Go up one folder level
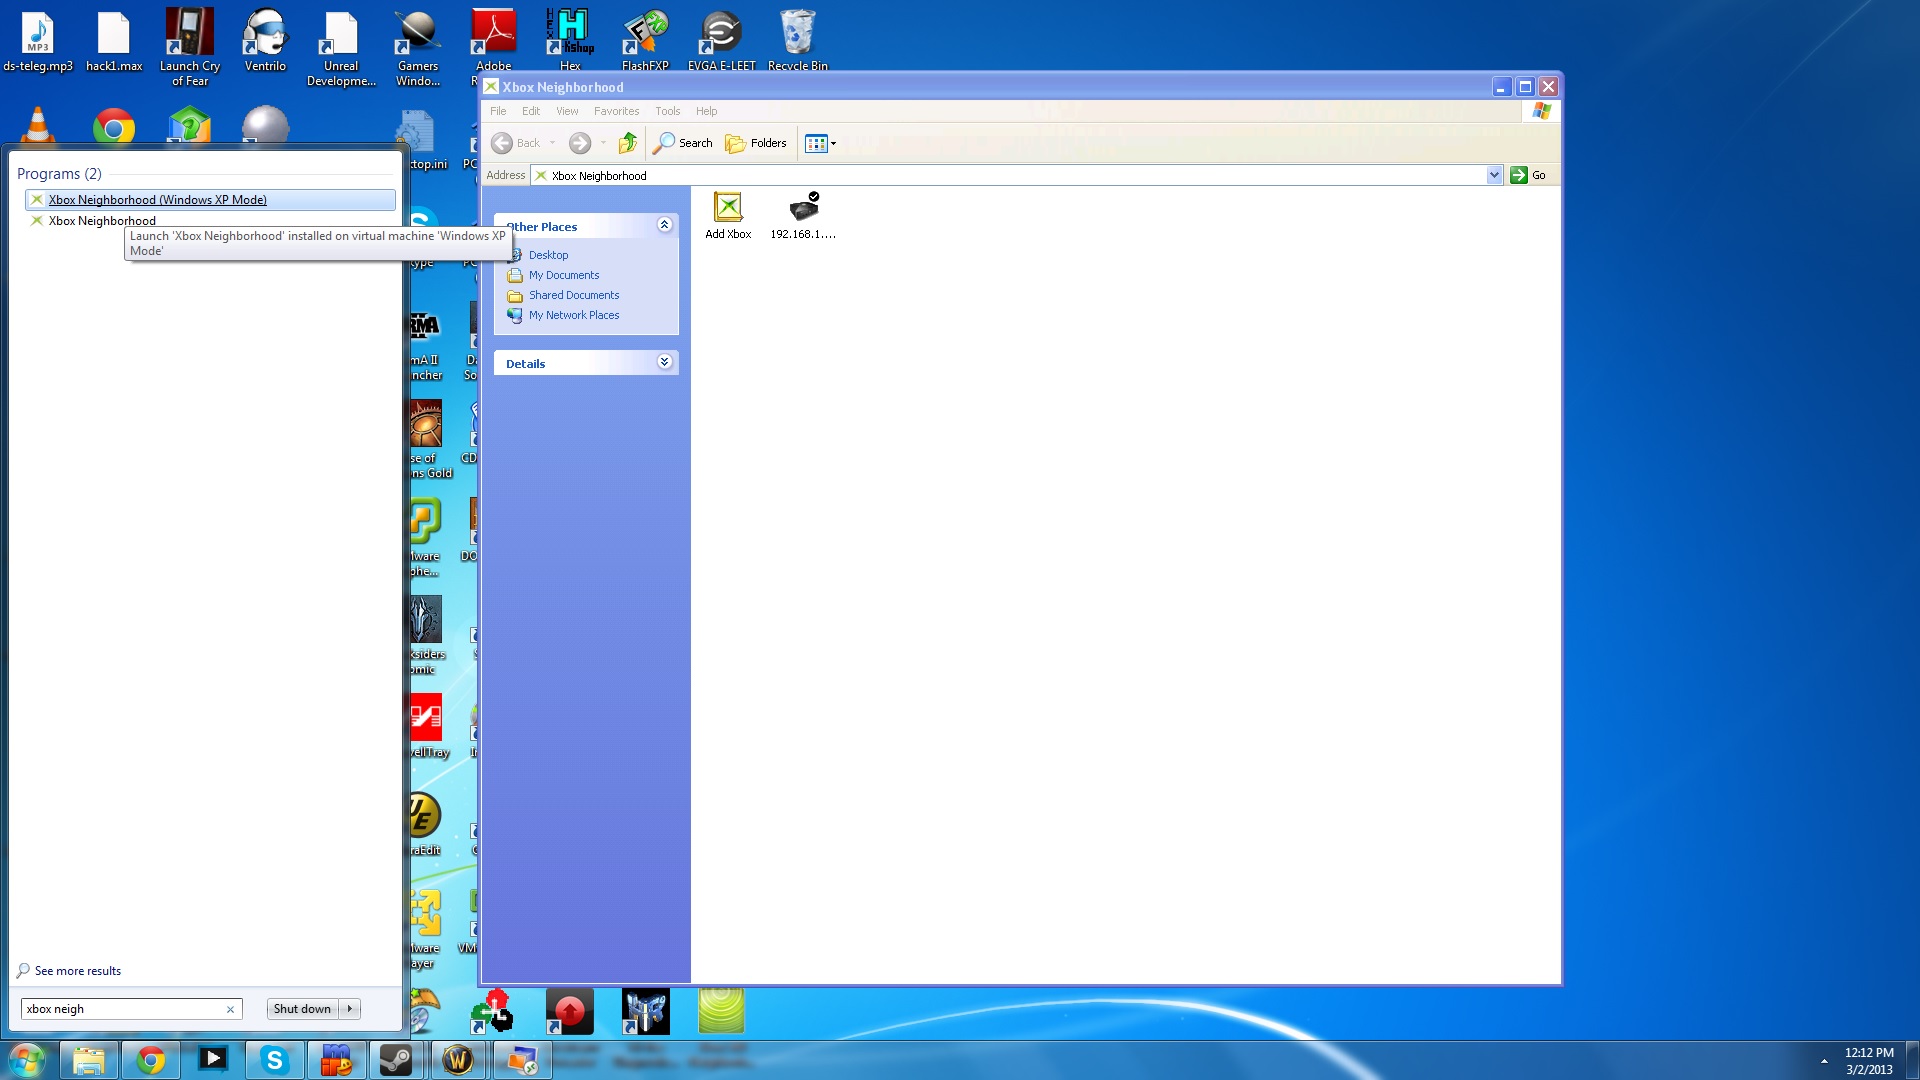The height and width of the screenshot is (1080, 1920). (628, 143)
